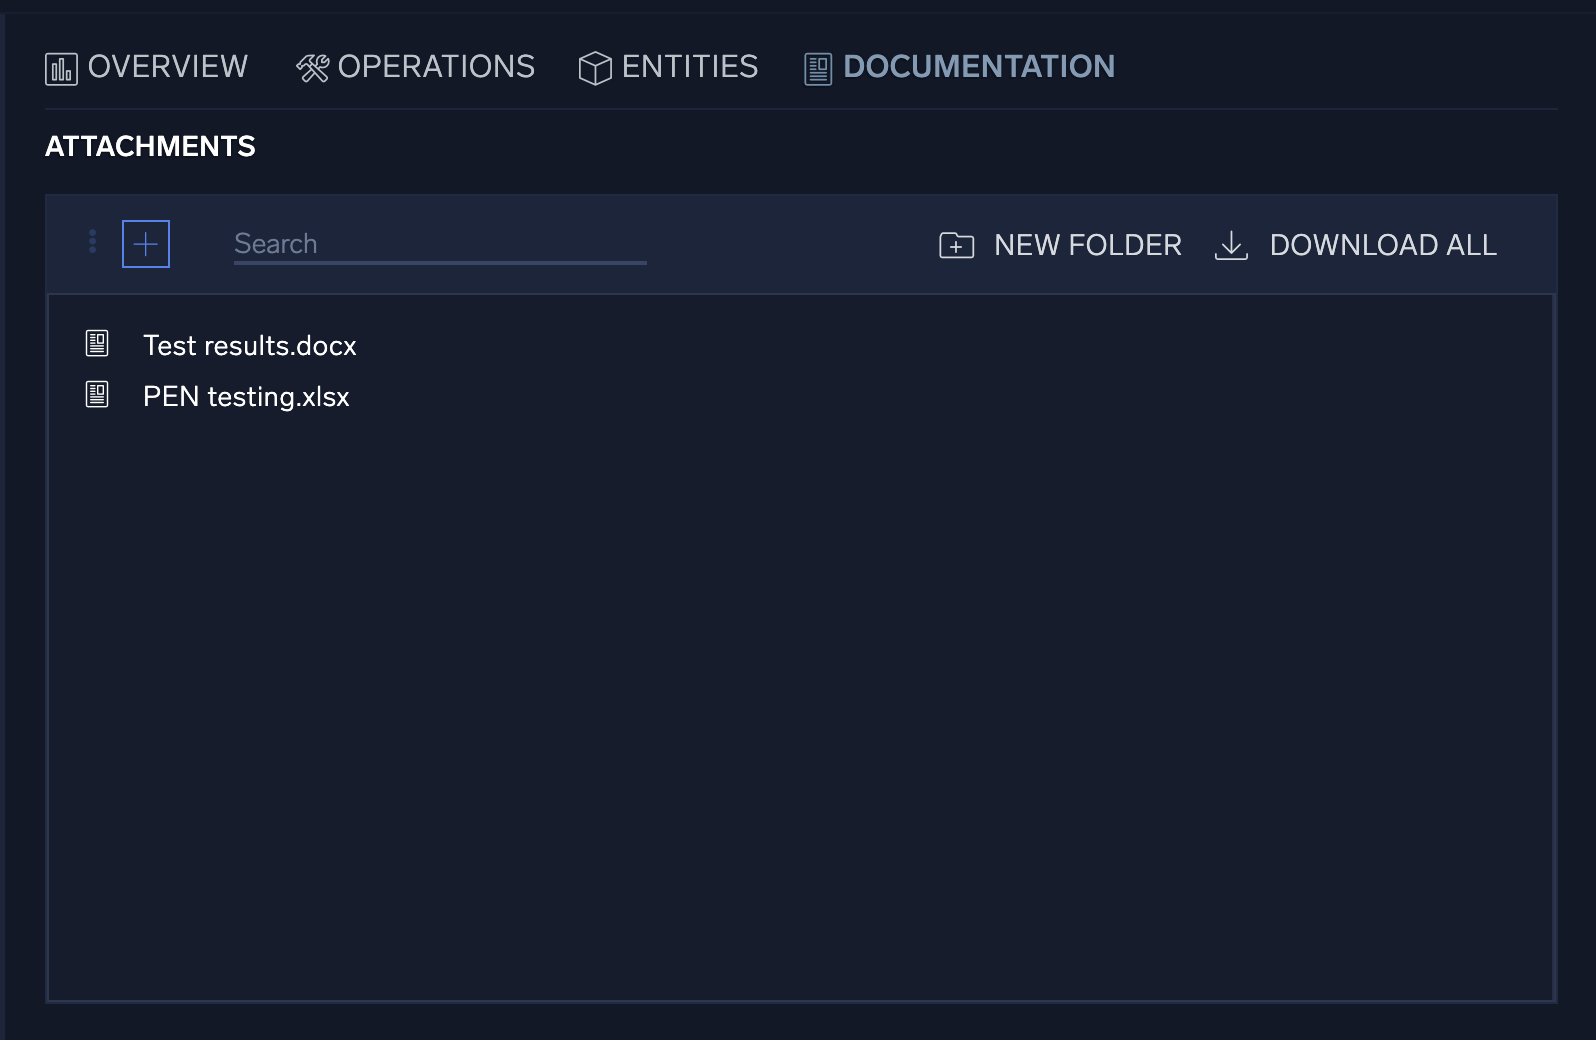1596x1040 pixels.
Task: Create a folder via New Folder label
Action: click(1087, 245)
